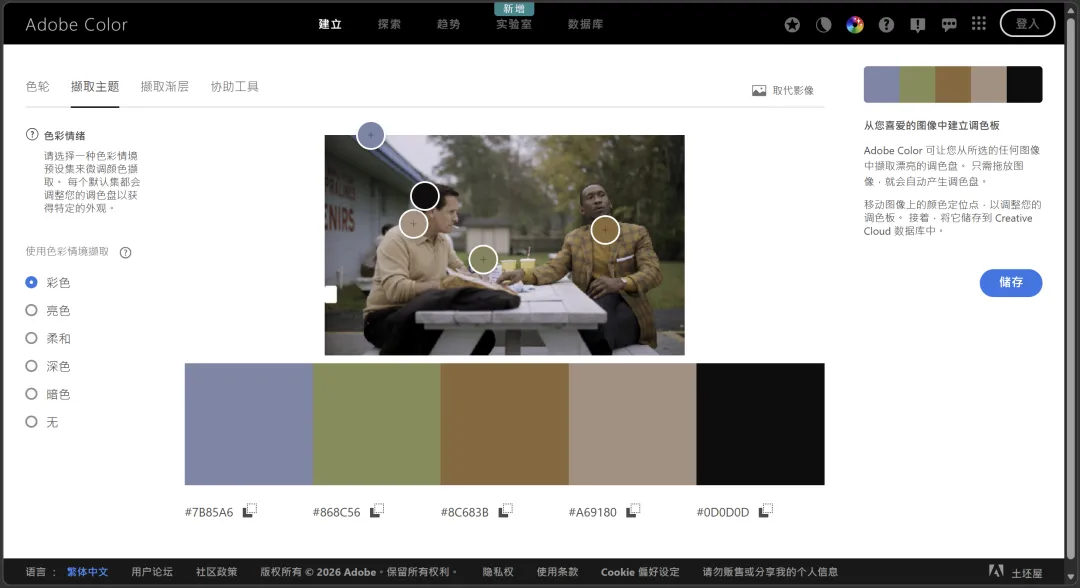Open the 使用条款 footer link
The image size is (1080, 588).
tap(557, 571)
